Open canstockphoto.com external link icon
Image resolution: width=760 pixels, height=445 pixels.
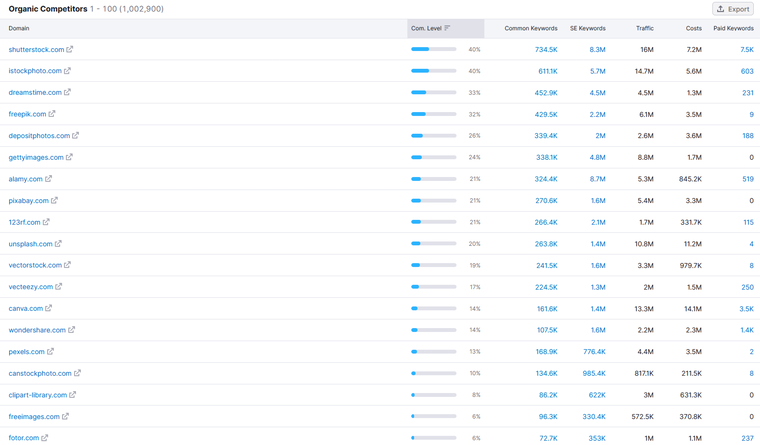[78, 373]
